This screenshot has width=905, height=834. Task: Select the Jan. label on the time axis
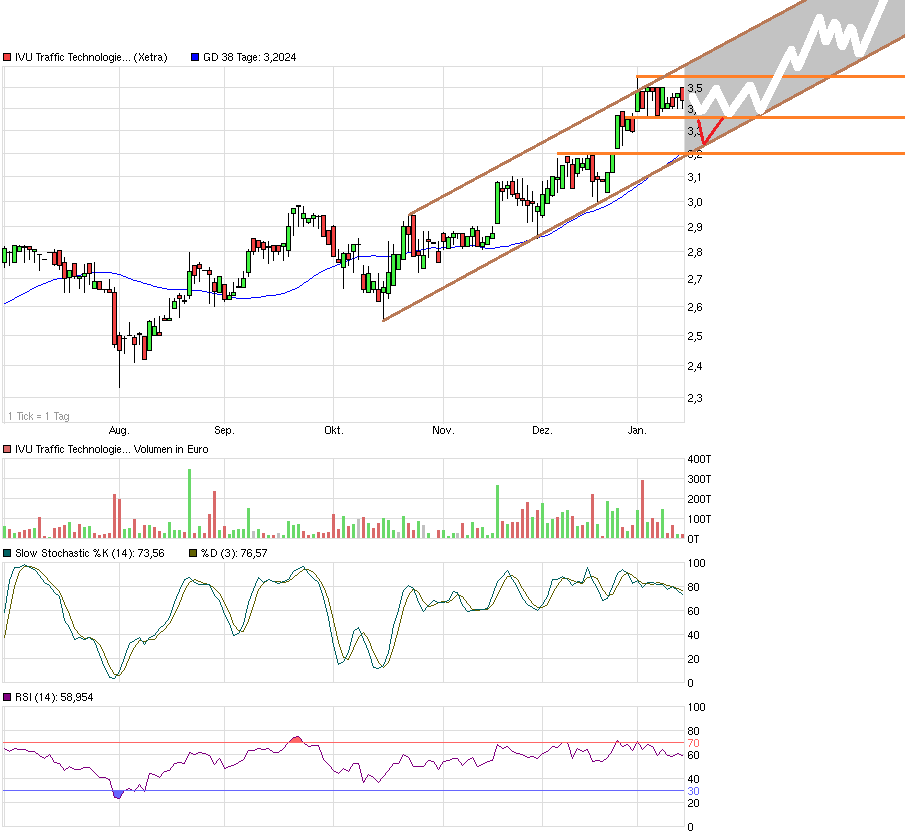coord(637,430)
